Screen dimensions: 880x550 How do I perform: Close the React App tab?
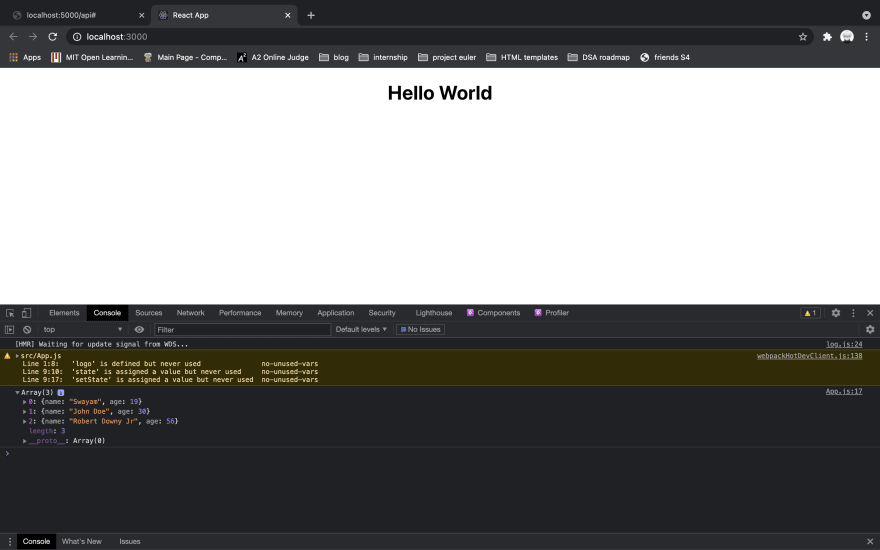pos(287,15)
